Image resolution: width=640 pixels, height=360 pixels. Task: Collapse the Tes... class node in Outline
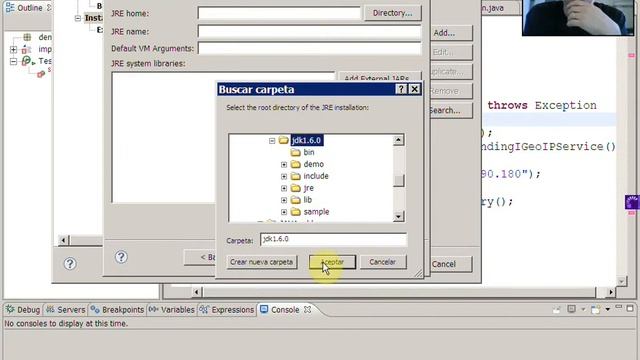(13, 62)
